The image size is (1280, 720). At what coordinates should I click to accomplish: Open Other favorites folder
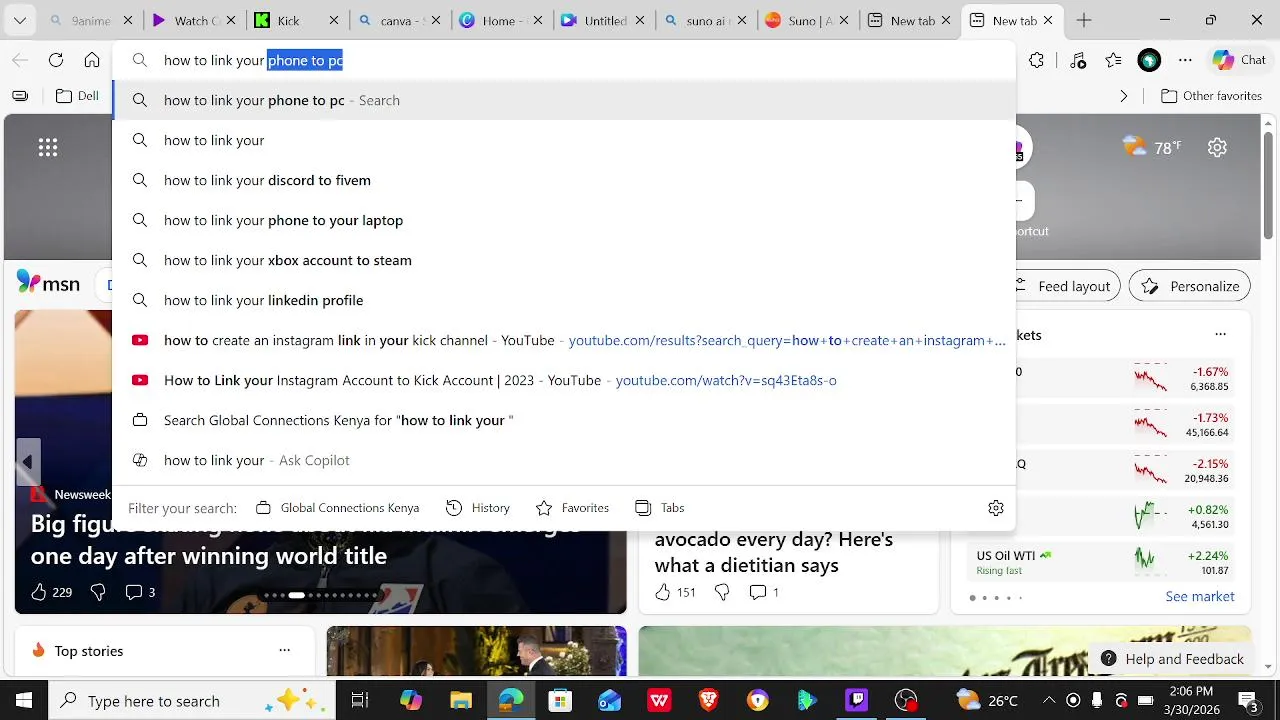pyautogui.click(x=1211, y=96)
